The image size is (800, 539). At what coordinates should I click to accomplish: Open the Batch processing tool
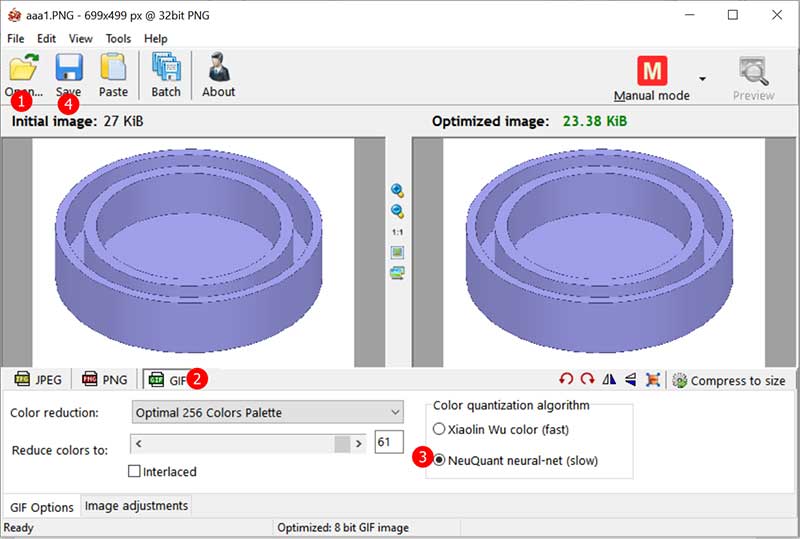pos(166,69)
